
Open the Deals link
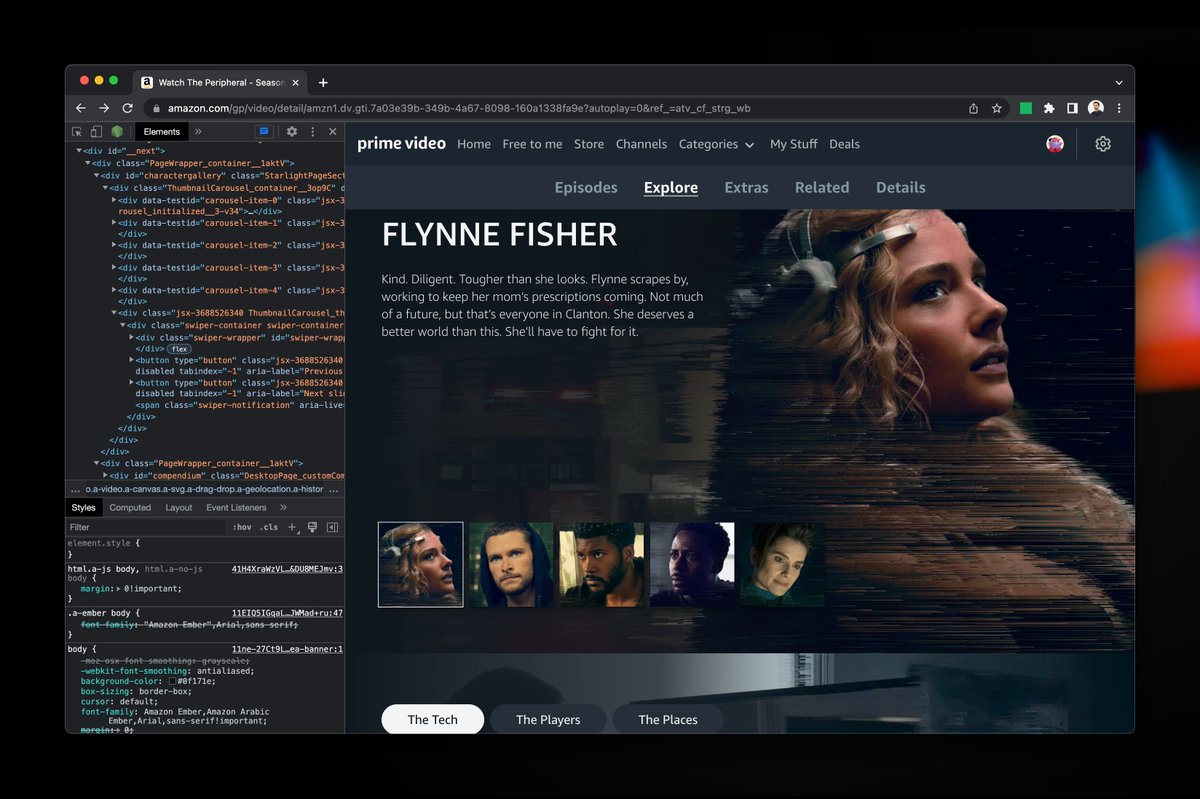click(844, 144)
